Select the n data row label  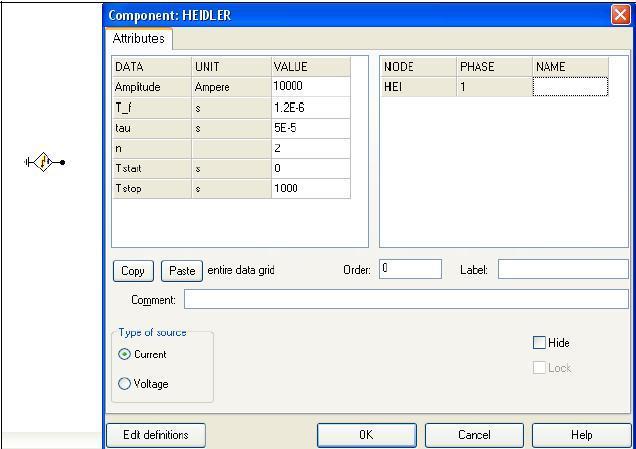pos(151,148)
